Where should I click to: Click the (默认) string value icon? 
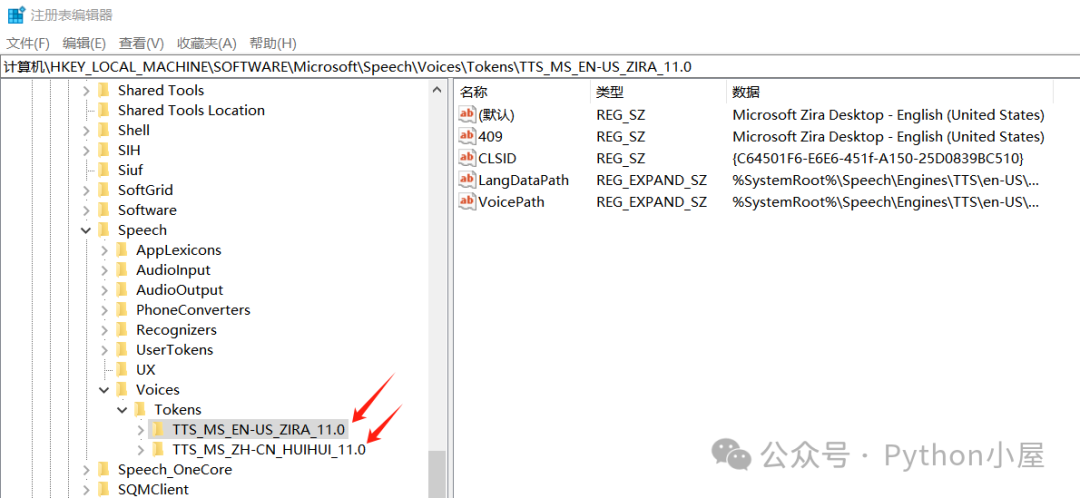click(468, 114)
